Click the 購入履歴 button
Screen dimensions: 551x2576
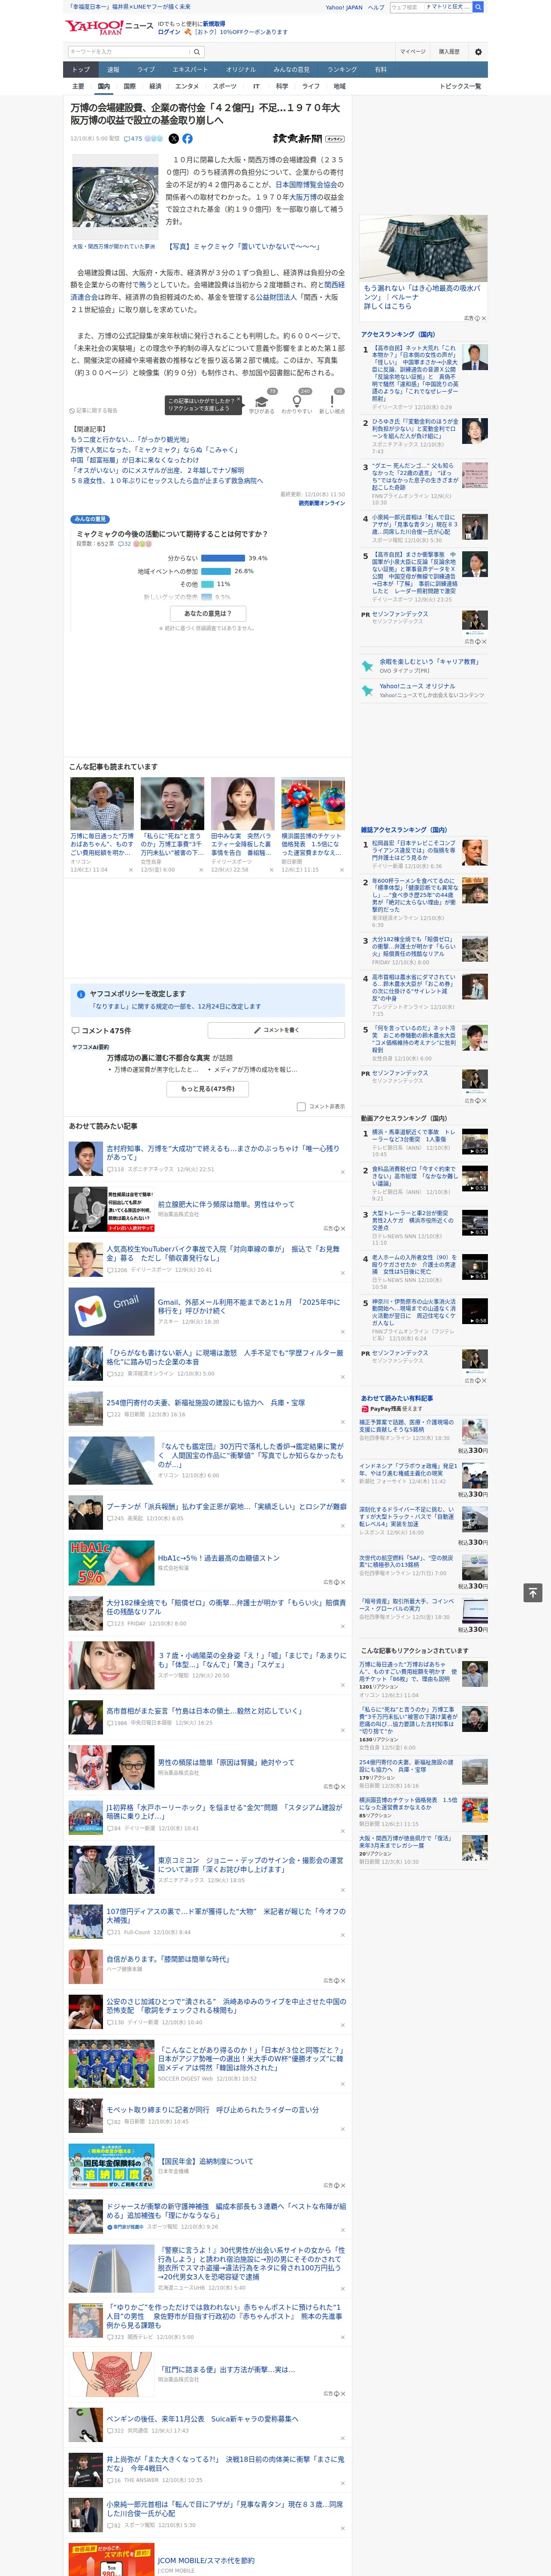[449, 52]
